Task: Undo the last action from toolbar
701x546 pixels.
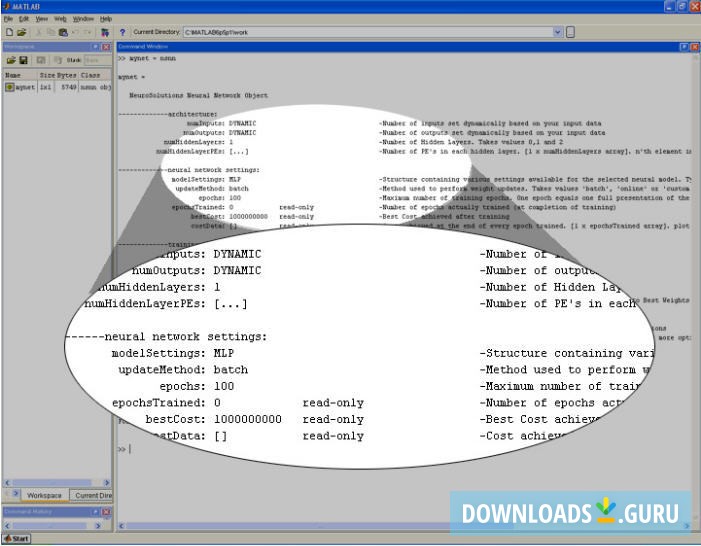Action: pos(75,32)
